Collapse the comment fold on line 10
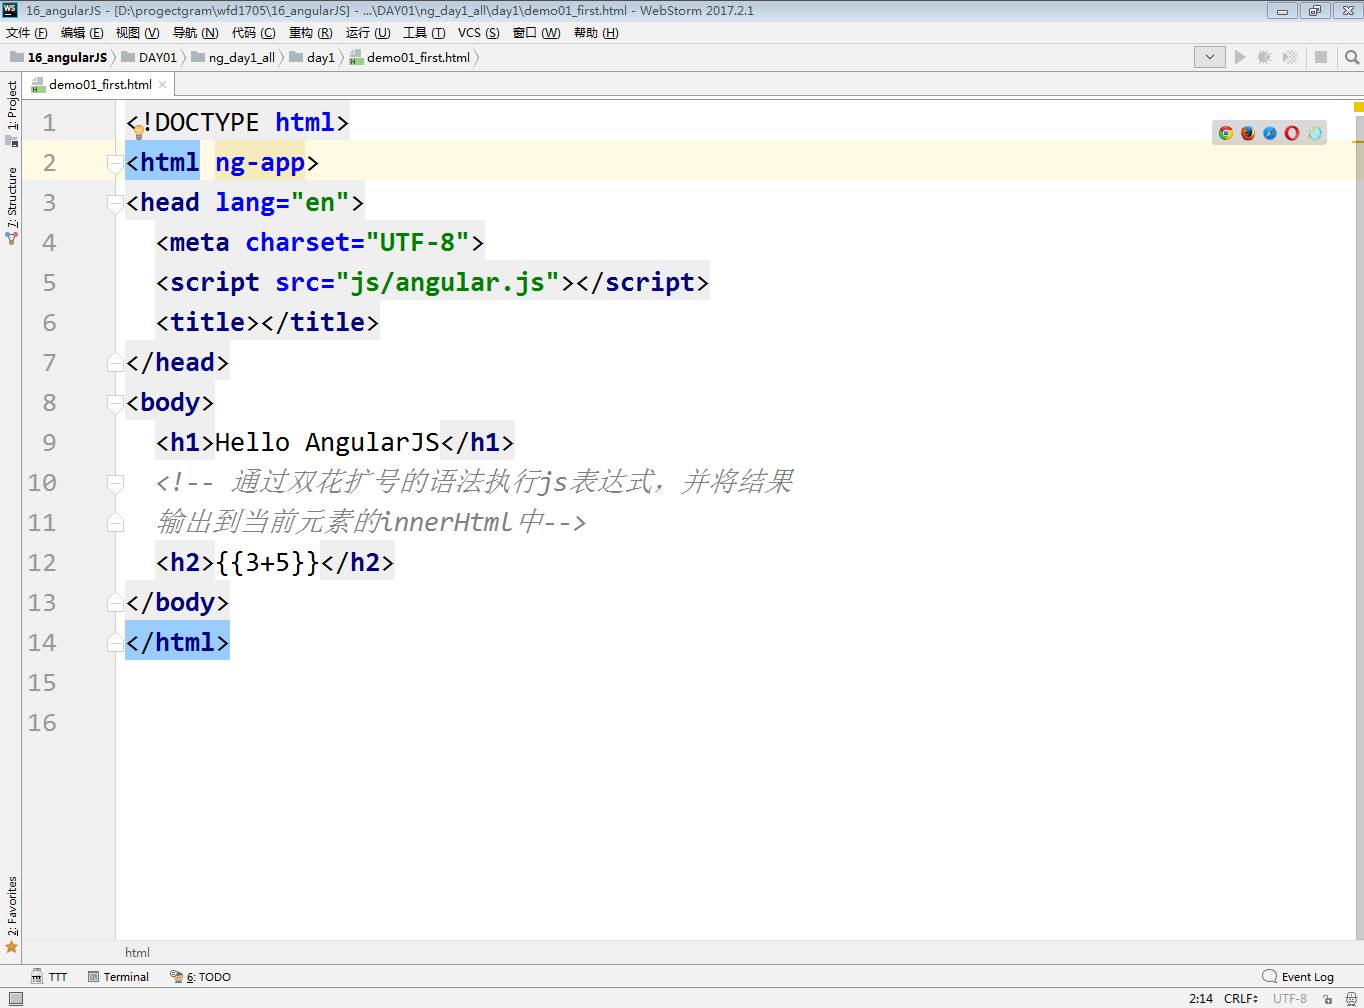Screen dimensions: 1364x1008 (115, 483)
